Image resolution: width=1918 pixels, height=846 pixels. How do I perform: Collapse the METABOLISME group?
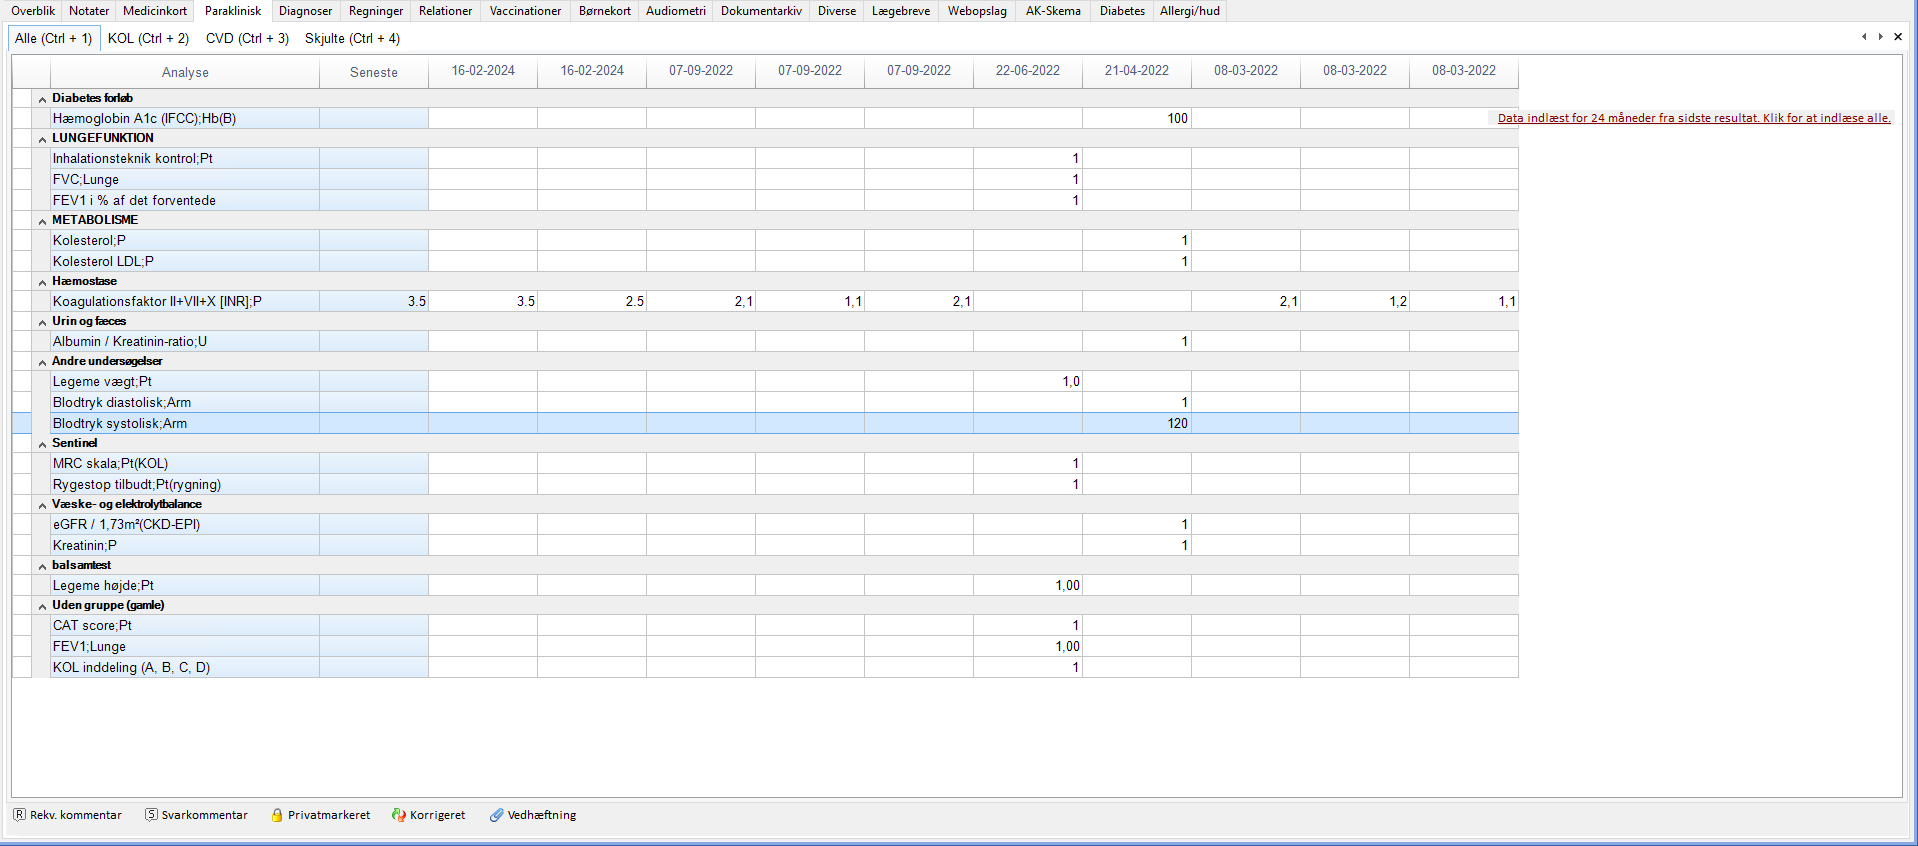pyautogui.click(x=42, y=221)
